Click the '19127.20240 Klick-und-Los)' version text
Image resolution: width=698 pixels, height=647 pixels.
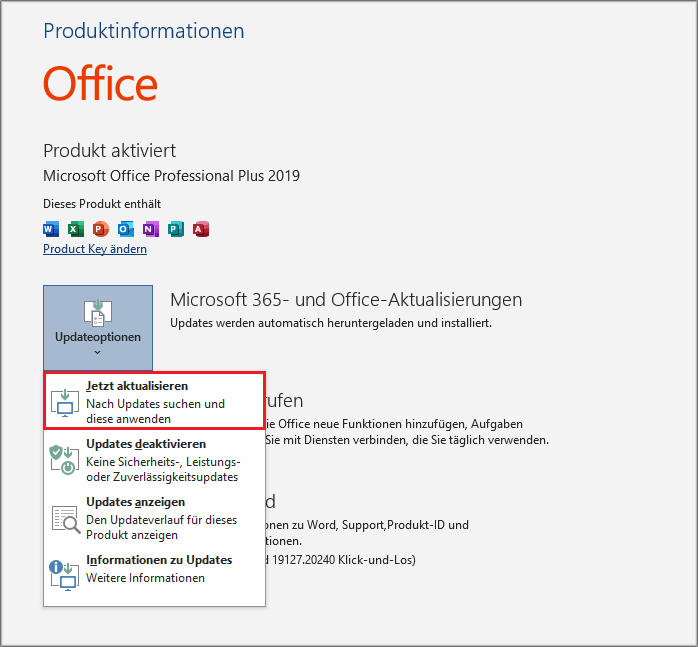[x=344, y=560]
